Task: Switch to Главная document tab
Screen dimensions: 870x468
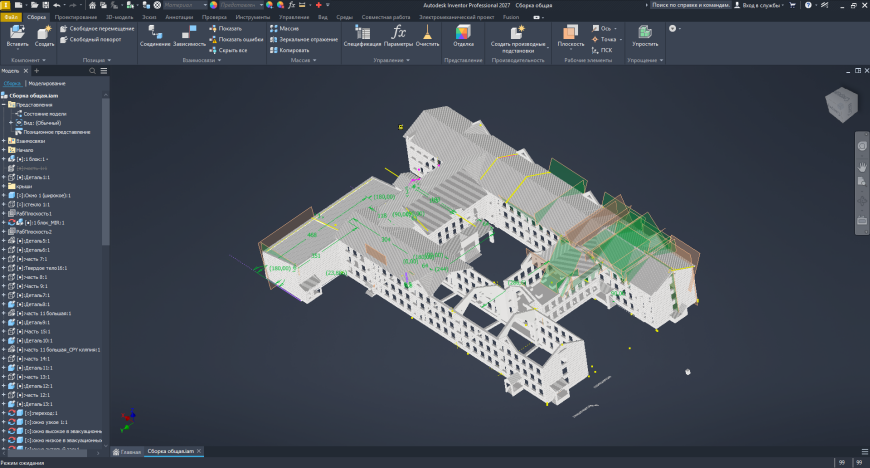Action: click(127, 451)
